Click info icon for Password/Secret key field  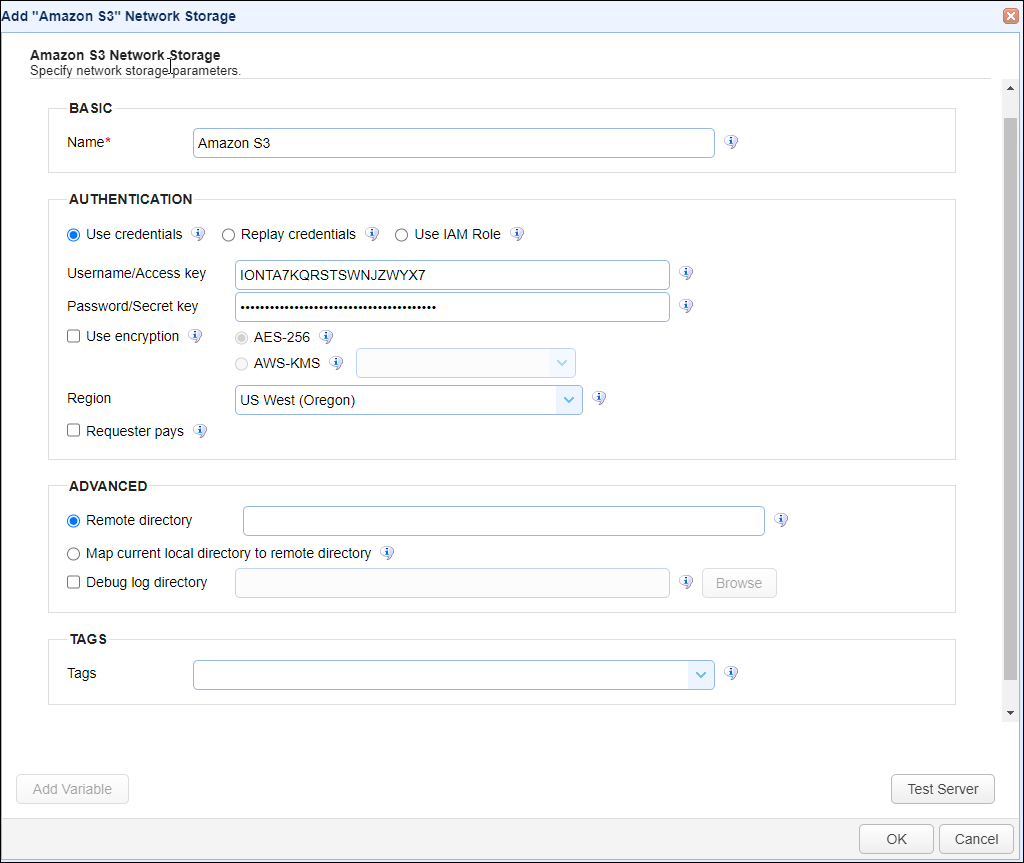(x=686, y=305)
